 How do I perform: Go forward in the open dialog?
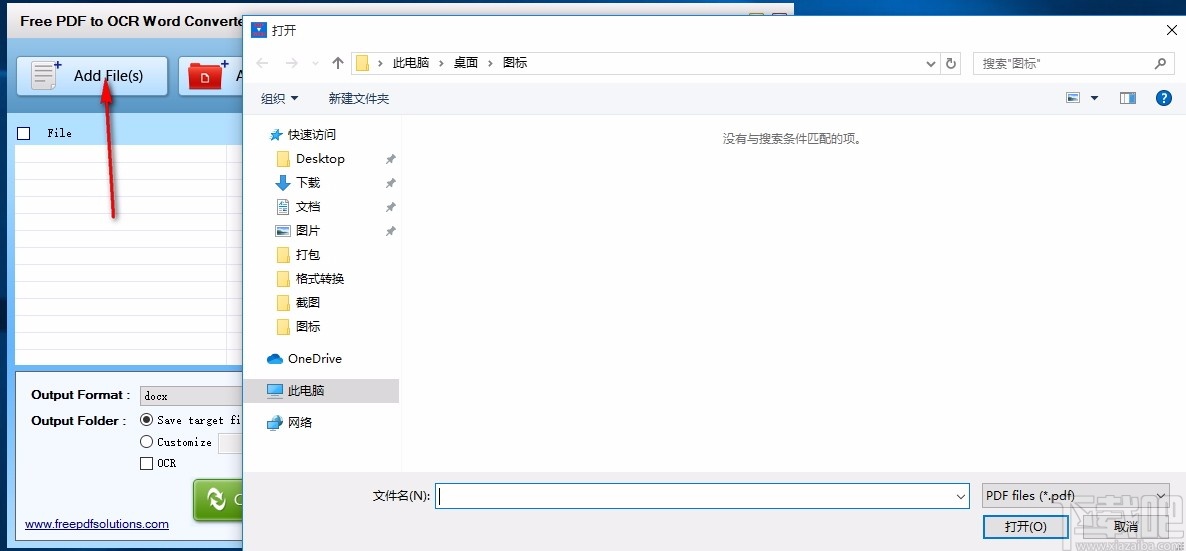[291, 64]
